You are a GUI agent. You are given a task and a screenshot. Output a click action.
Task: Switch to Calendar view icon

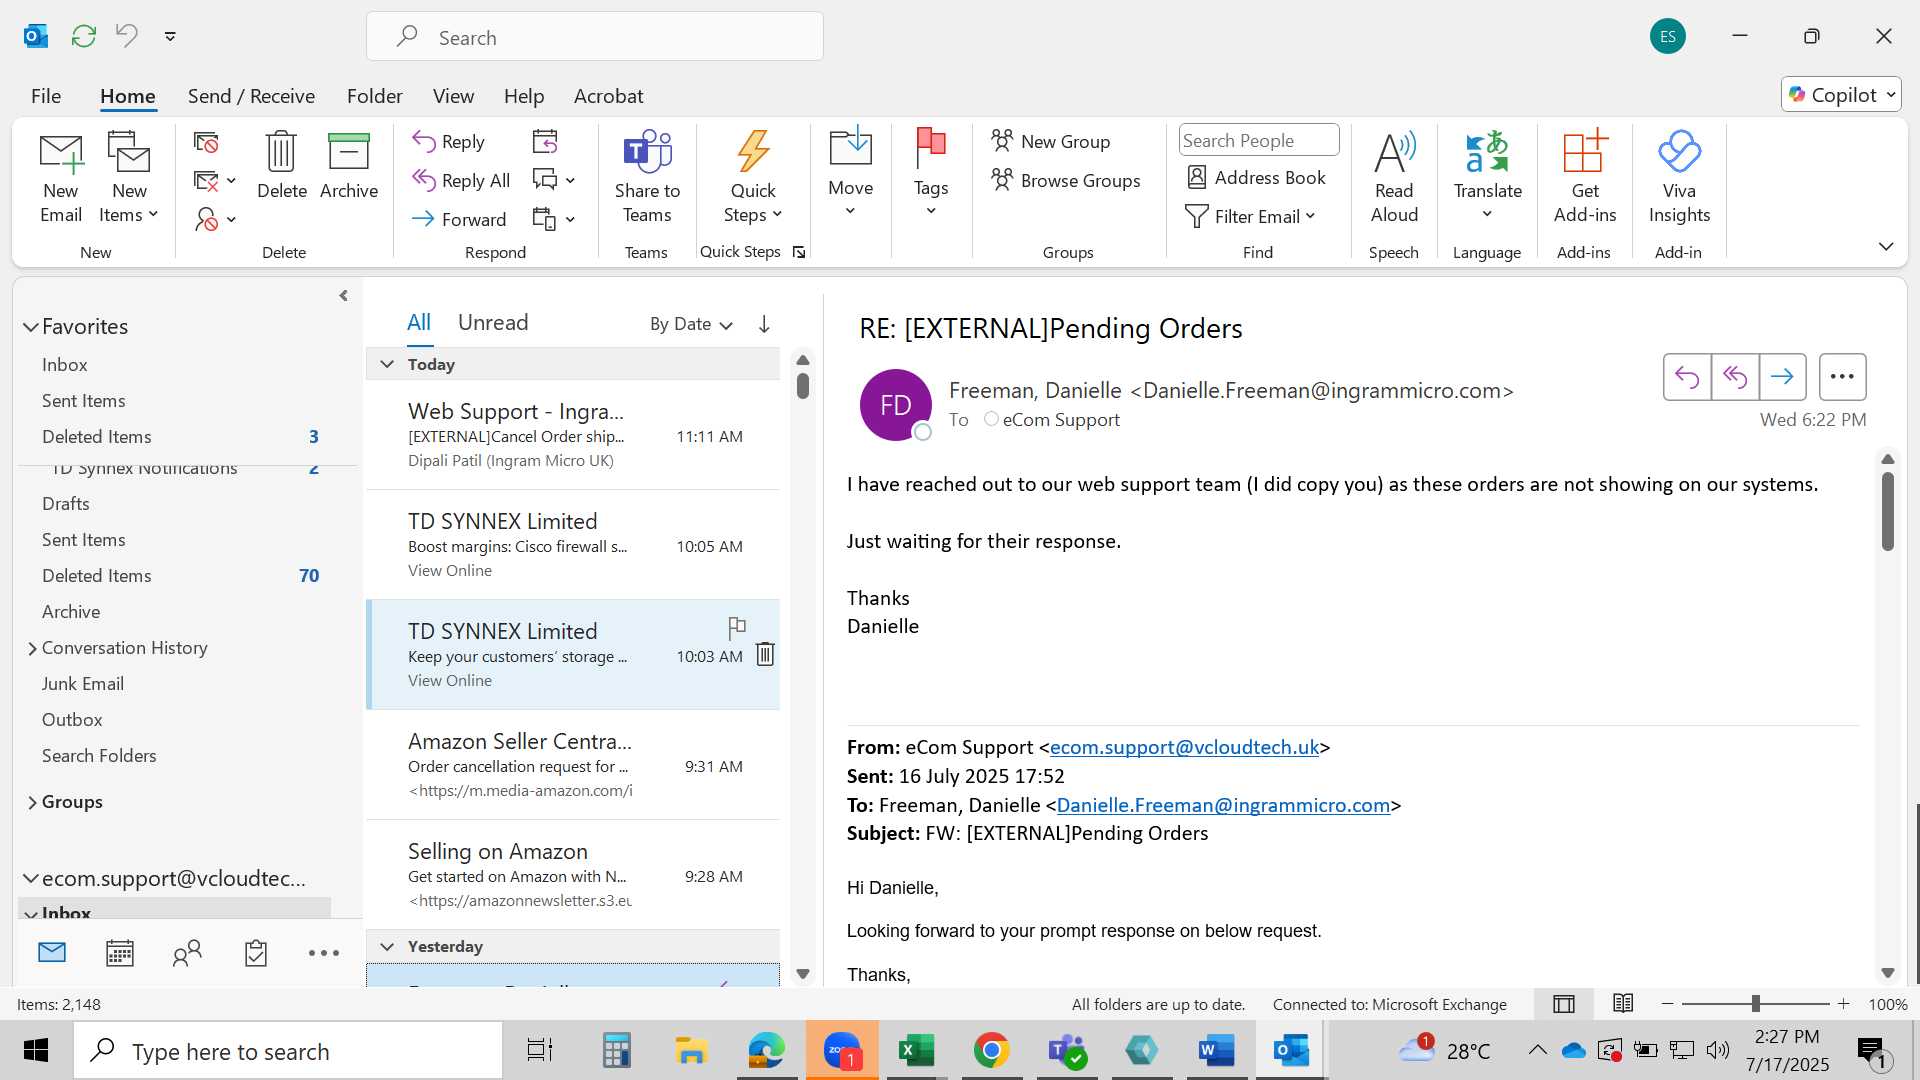120,953
